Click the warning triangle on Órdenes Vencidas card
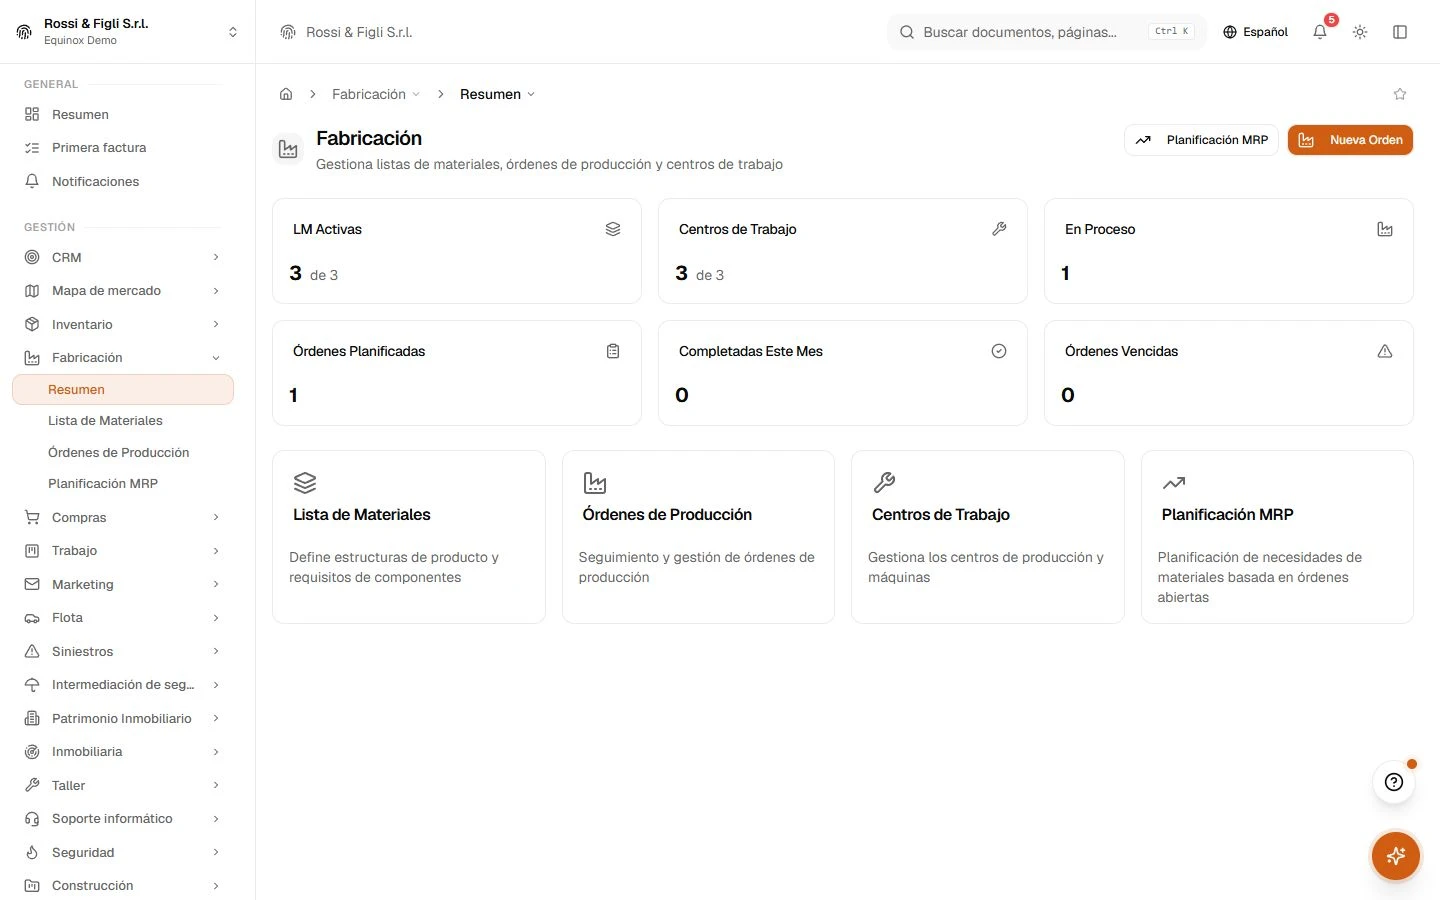1440x900 pixels. pos(1385,351)
